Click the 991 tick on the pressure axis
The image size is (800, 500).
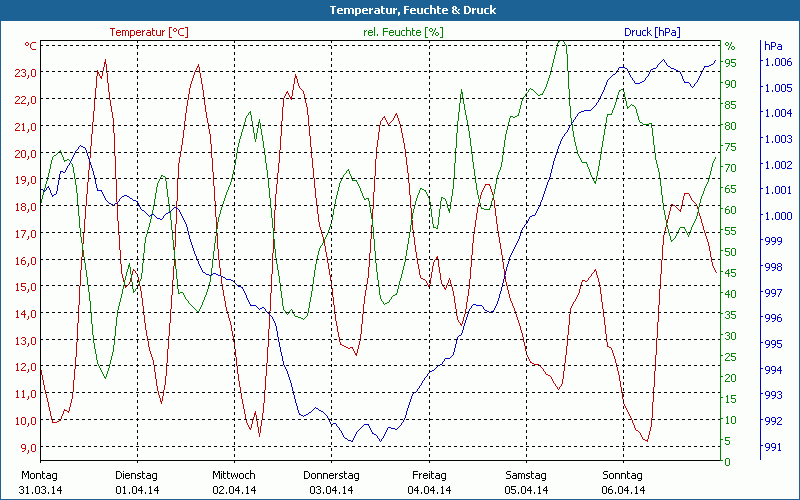point(773,446)
